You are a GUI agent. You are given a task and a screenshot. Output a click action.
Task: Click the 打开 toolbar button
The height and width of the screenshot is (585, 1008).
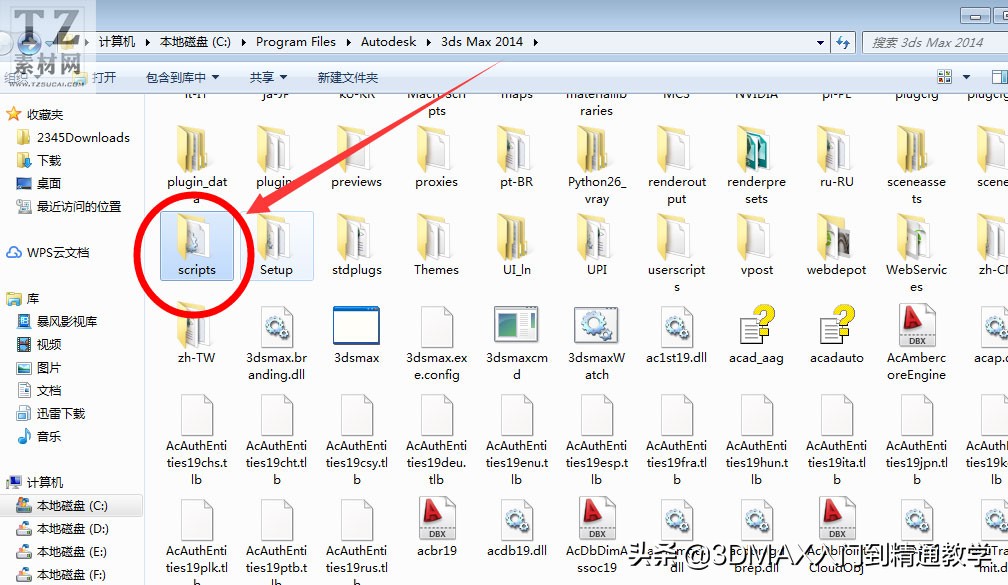pos(104,78)
